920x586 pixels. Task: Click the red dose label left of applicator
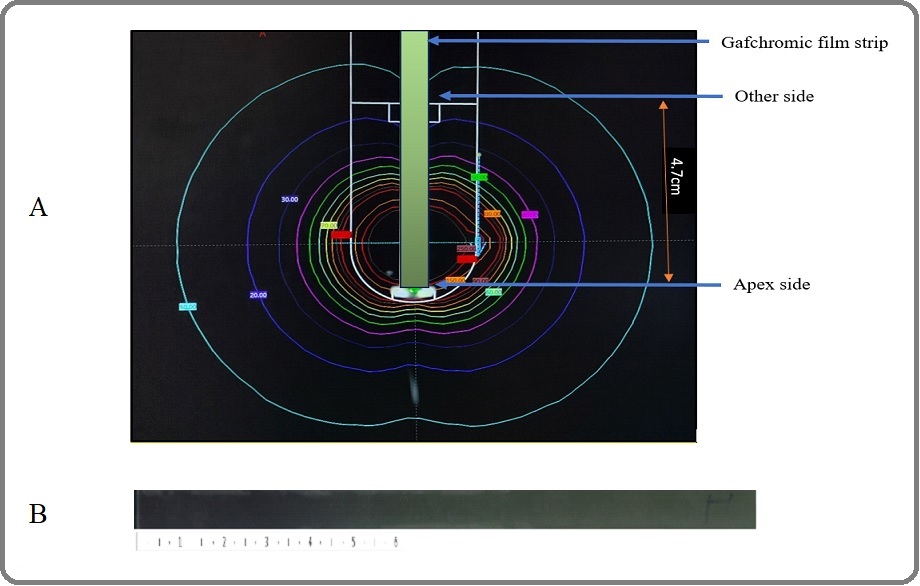(341, 235)
